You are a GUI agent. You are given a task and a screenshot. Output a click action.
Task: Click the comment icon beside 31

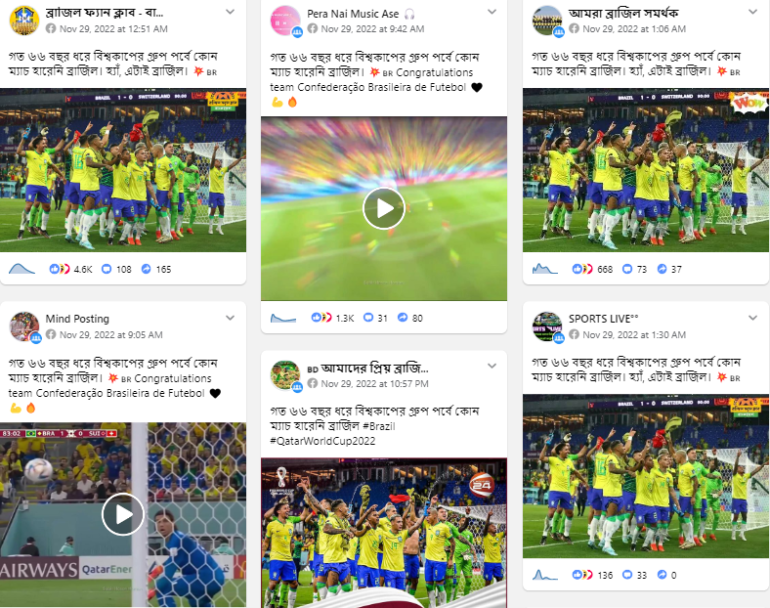point(368,318)
